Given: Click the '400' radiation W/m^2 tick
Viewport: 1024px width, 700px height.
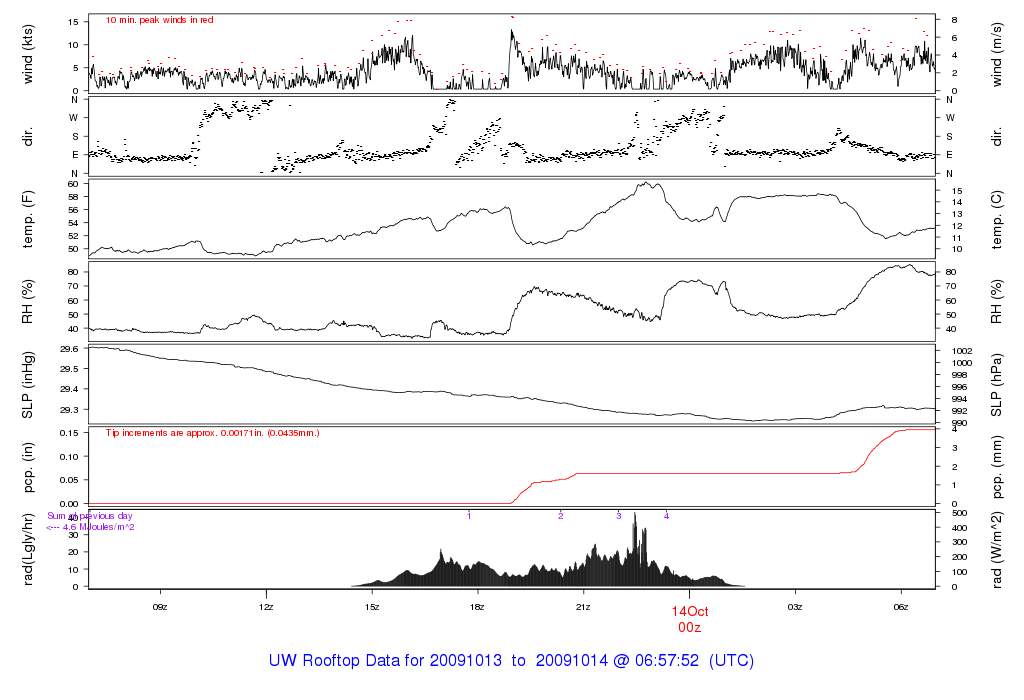Looking at the screenshot, I should [959, 528].
